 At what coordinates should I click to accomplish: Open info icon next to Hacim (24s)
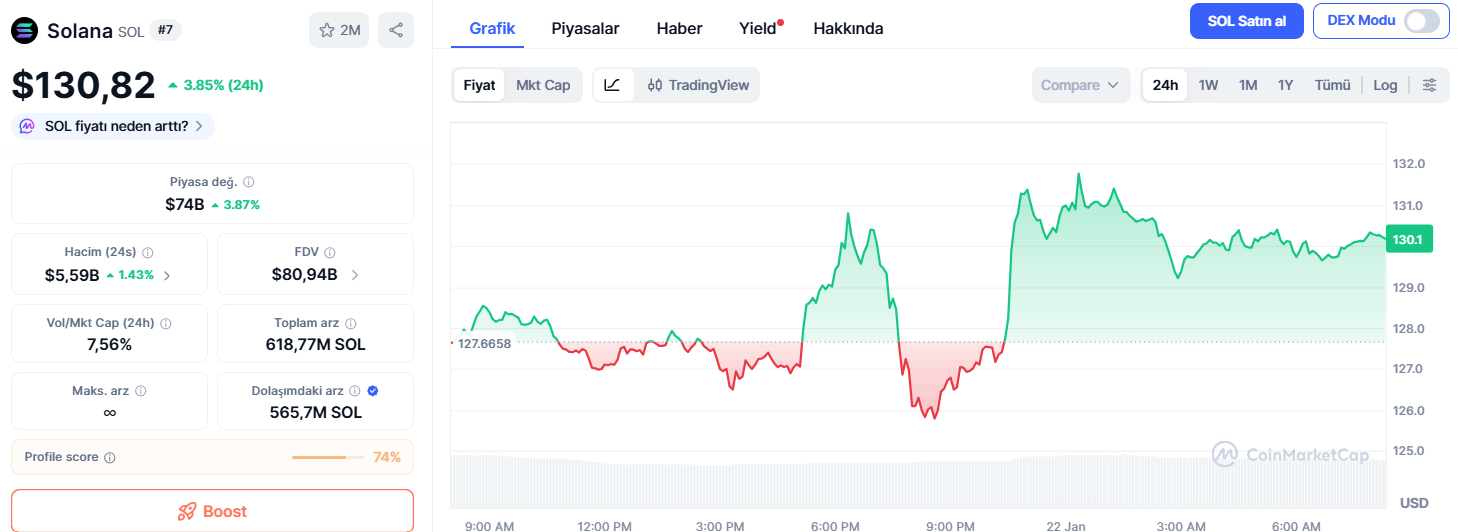pos(147,253)
